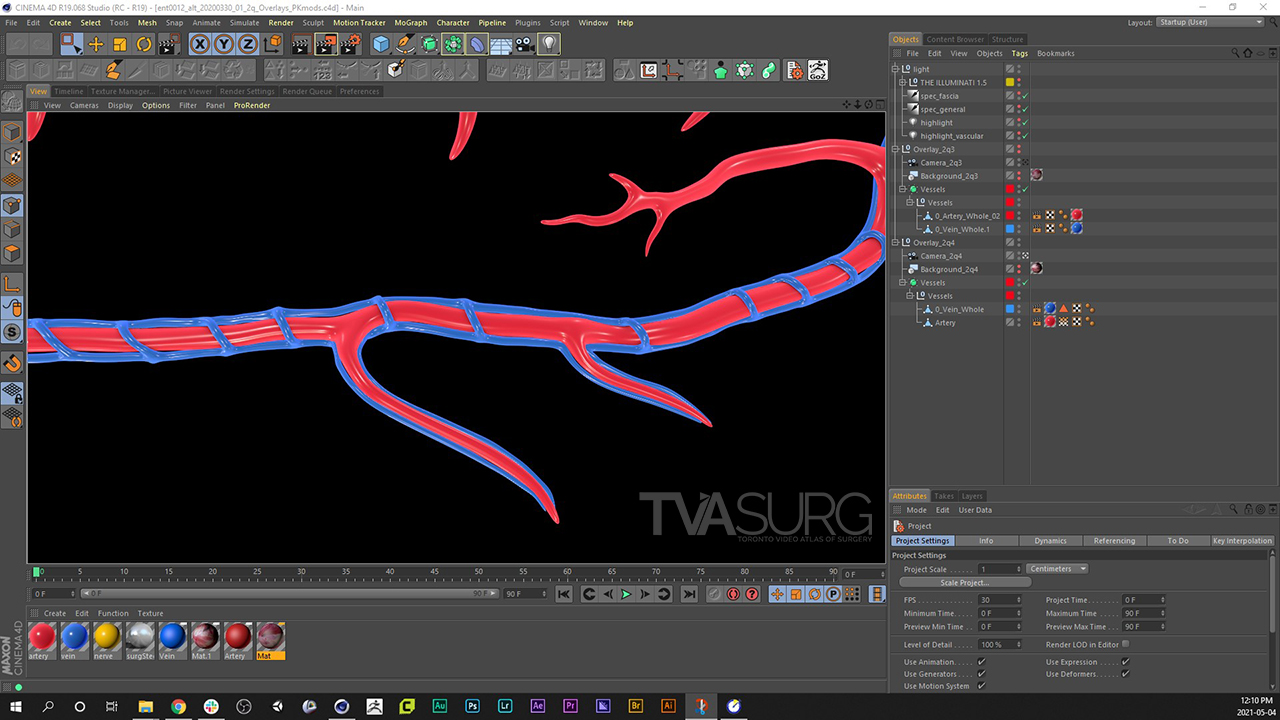Open File Explorer in taskbar
The height and width of the screenshot is (720, 1280).
(145, 706)
